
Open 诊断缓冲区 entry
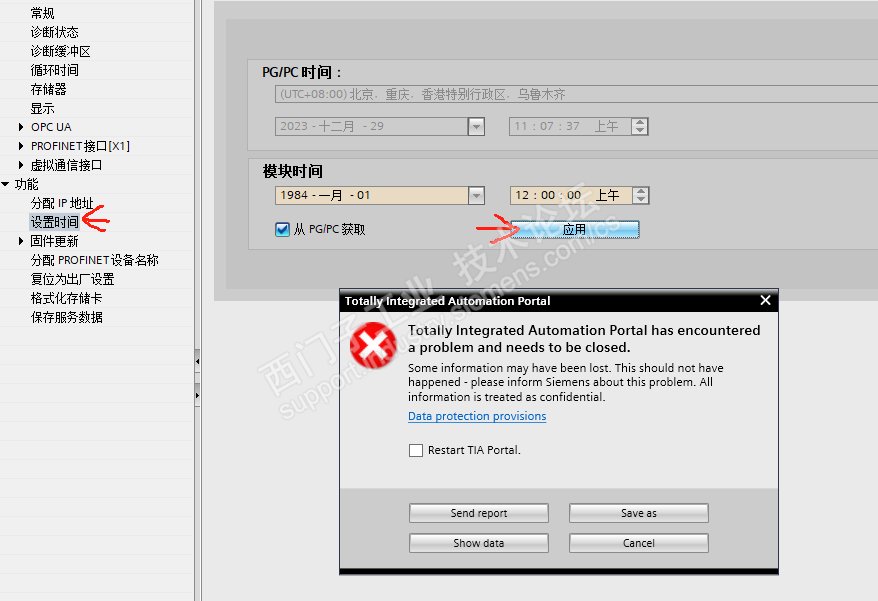tap(60, 51)
